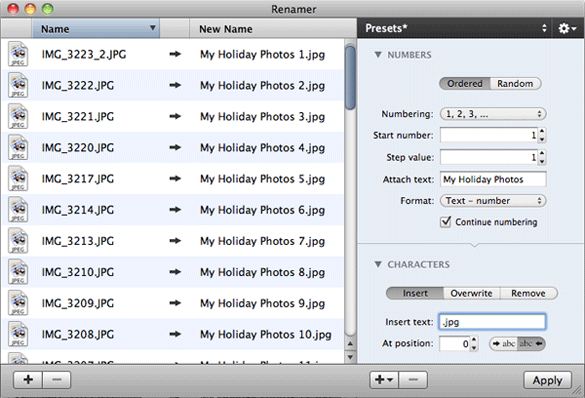Remove selected file with minus button

pyautogui.click(x=57, y=380)
